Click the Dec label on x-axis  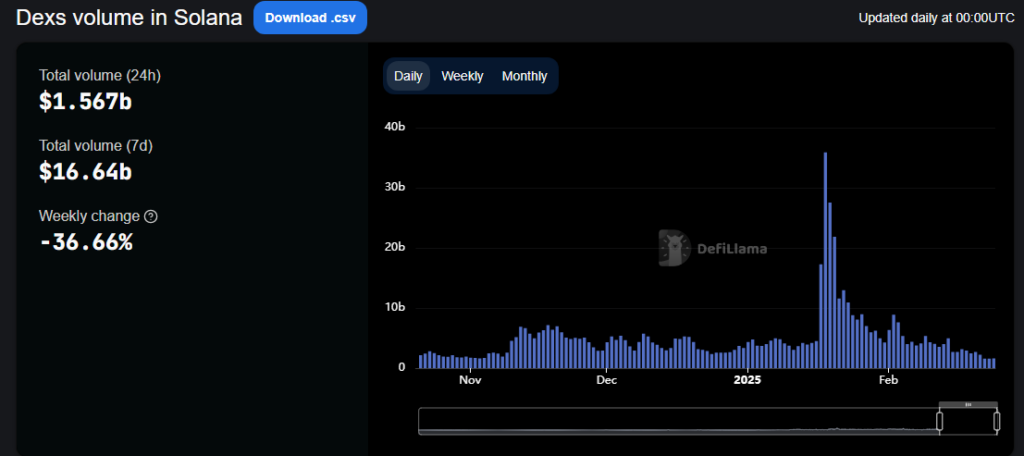[x=607, y=380]
